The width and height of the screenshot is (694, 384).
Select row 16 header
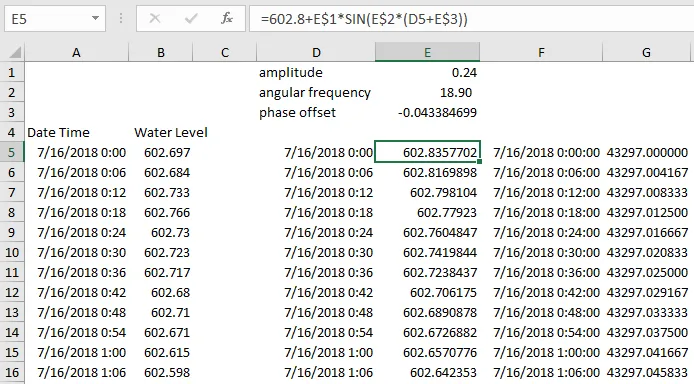tap(12, 372)
